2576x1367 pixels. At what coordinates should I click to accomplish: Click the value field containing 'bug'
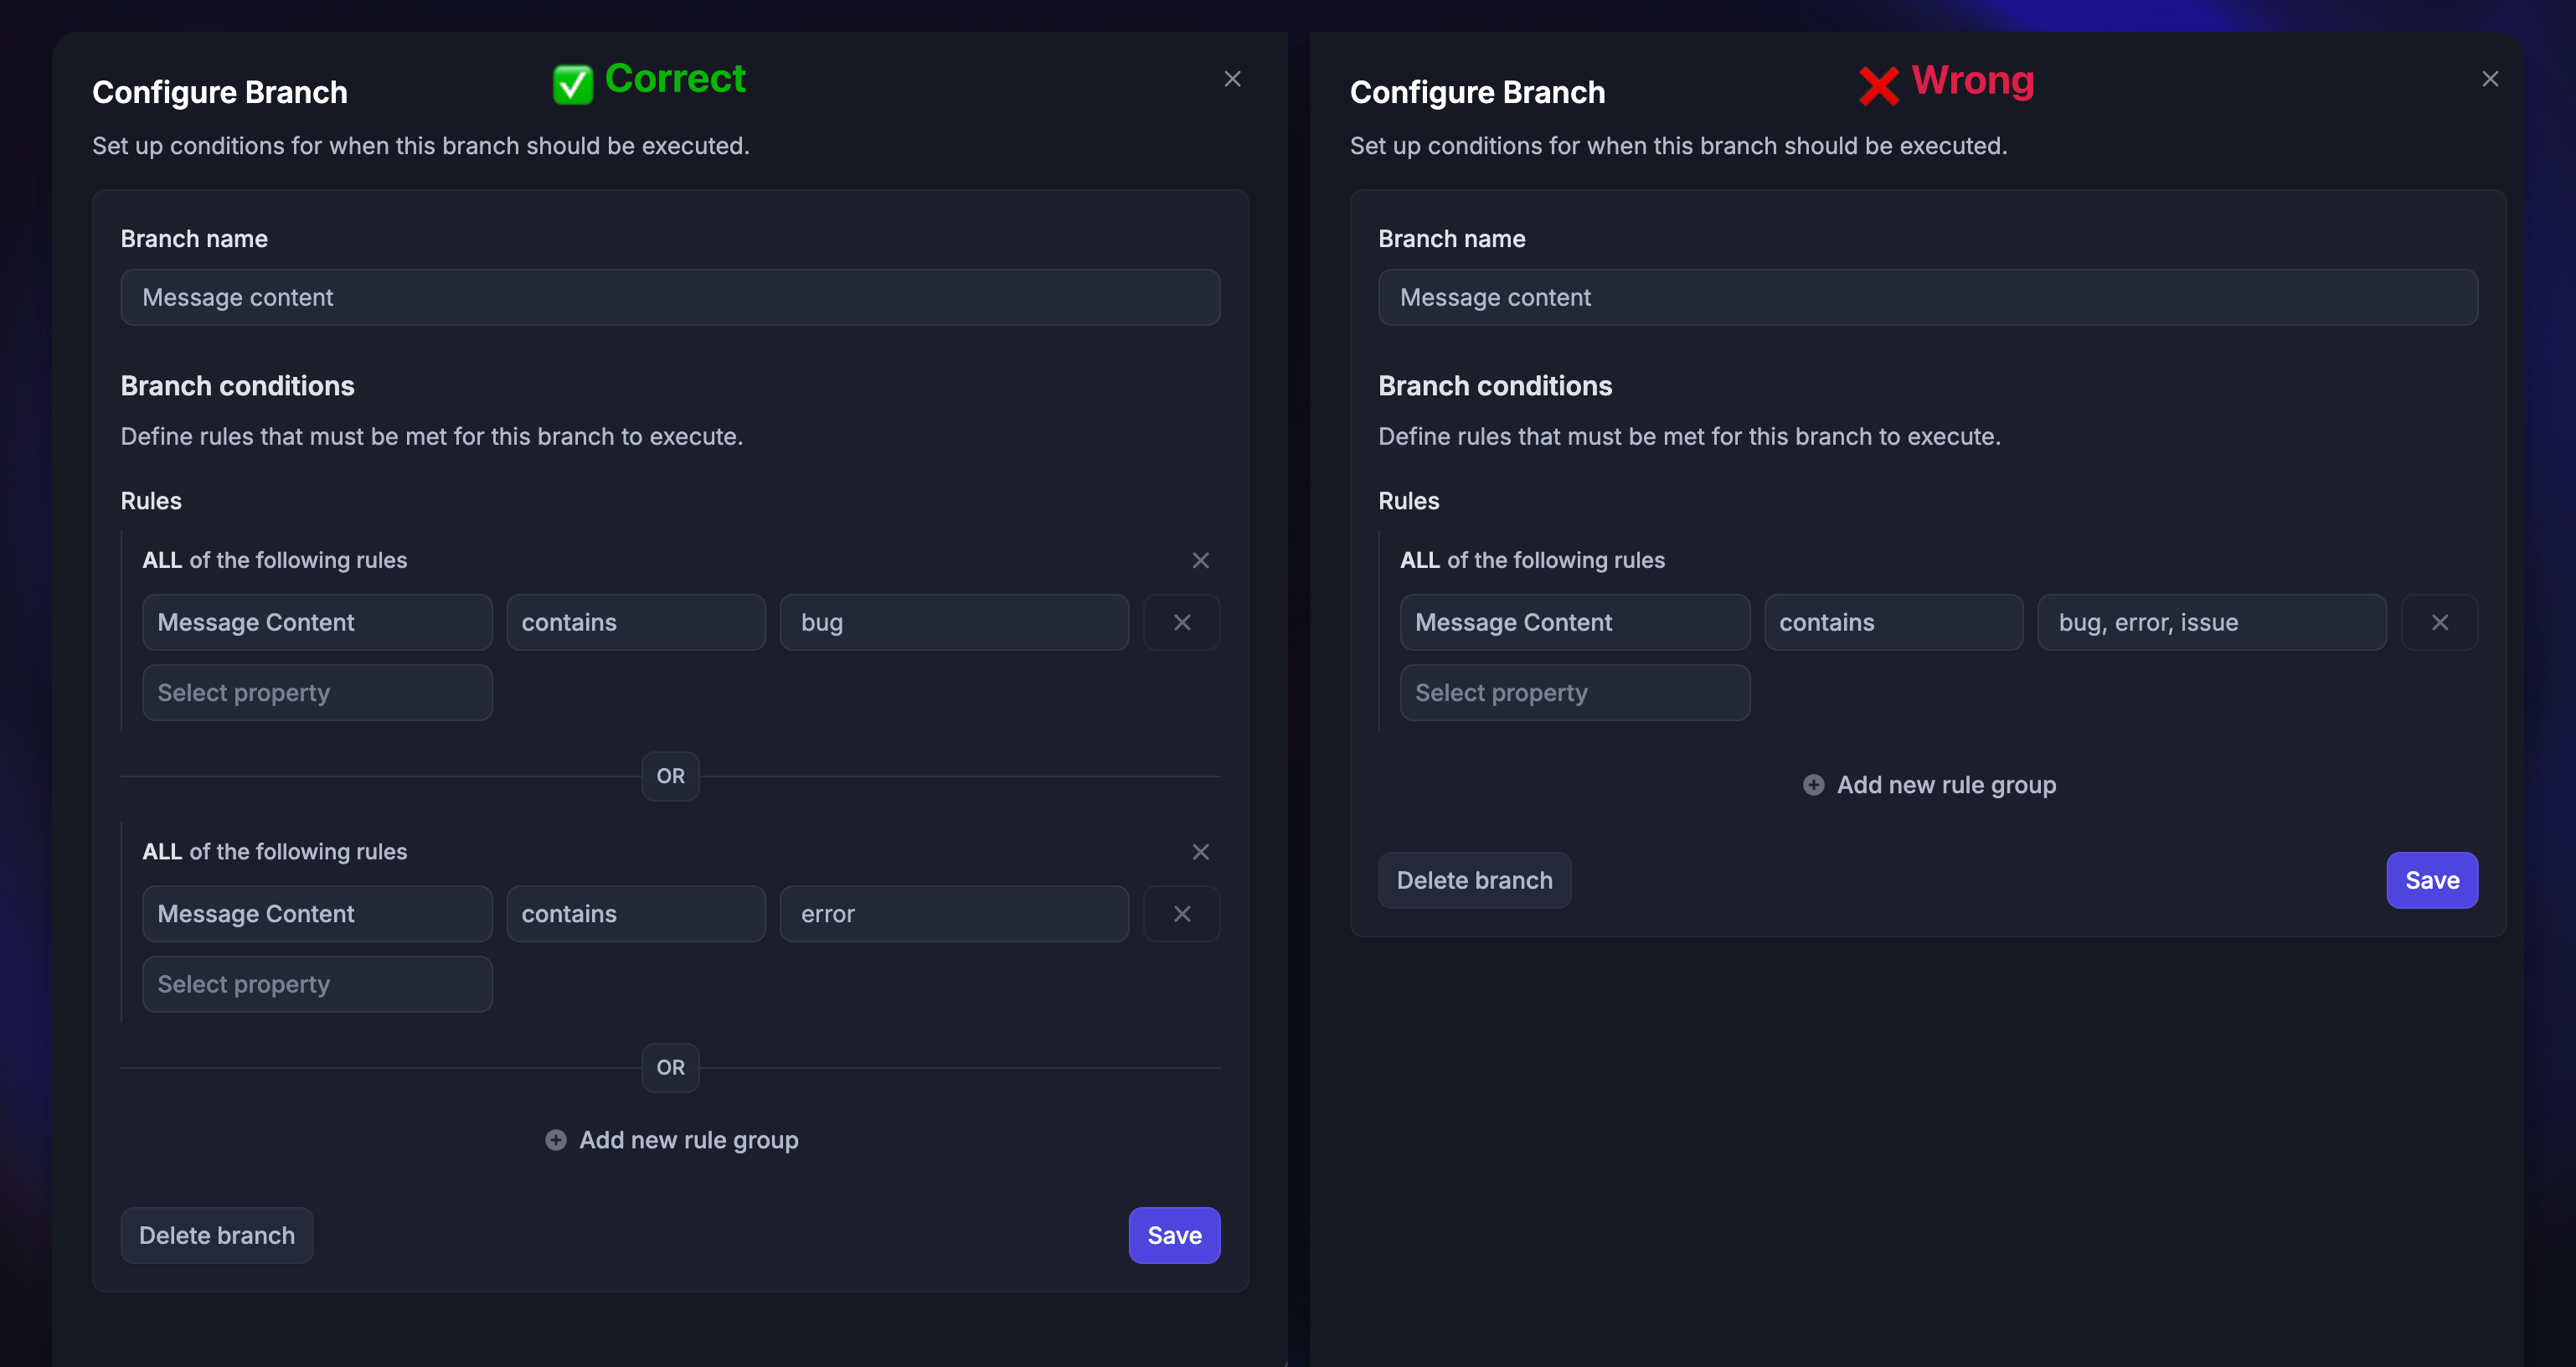click(x=954, y=623)
